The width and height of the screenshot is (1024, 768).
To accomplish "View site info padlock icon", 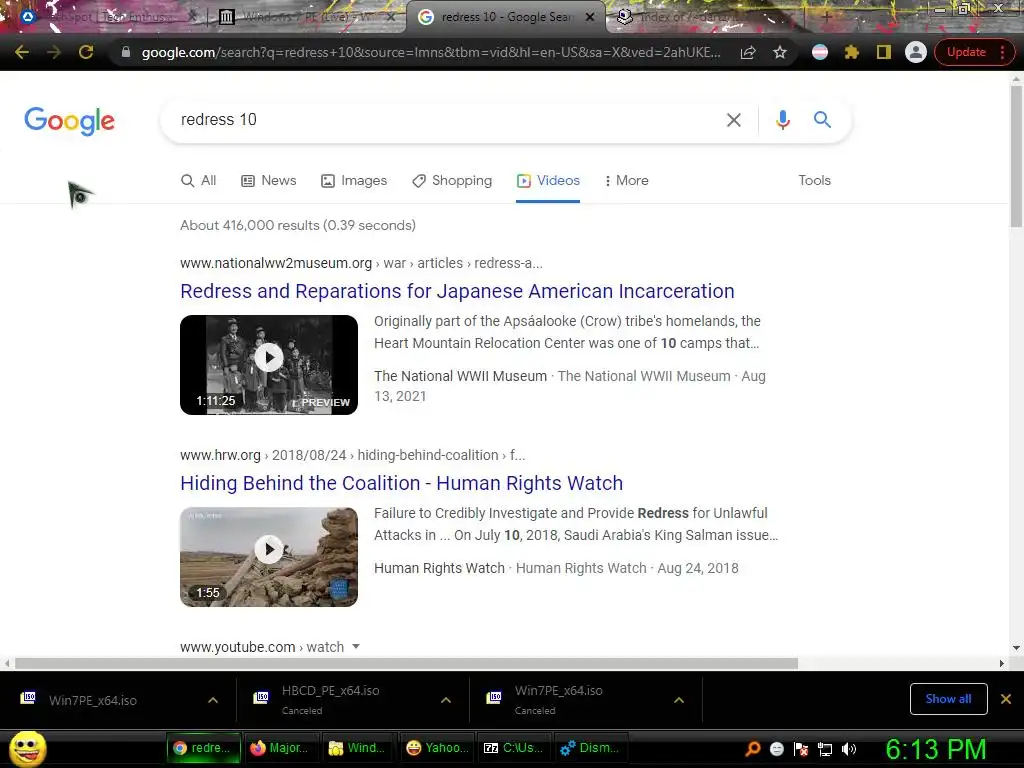I will click(126, 52).
